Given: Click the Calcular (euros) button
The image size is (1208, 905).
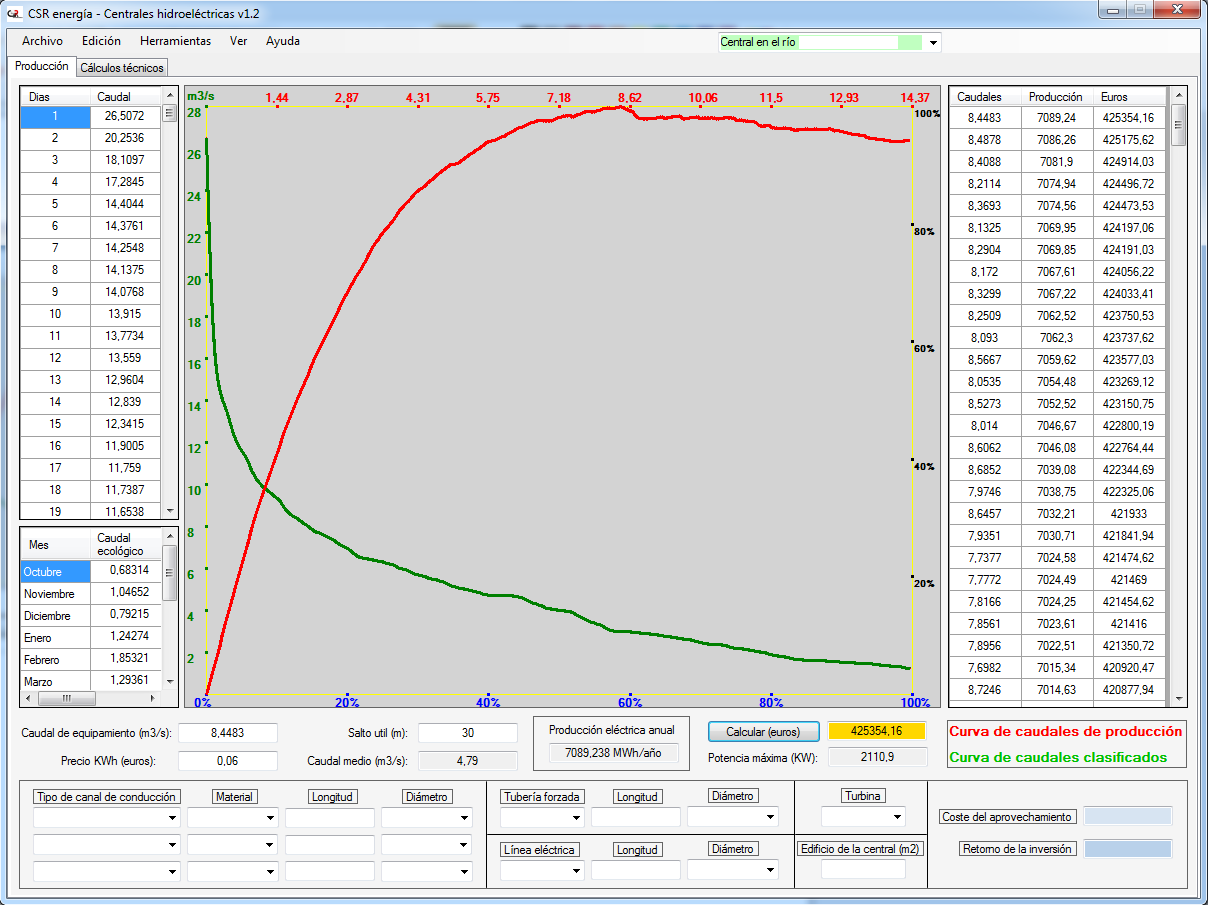Looking at the screenshot, I should pos(763,732).
